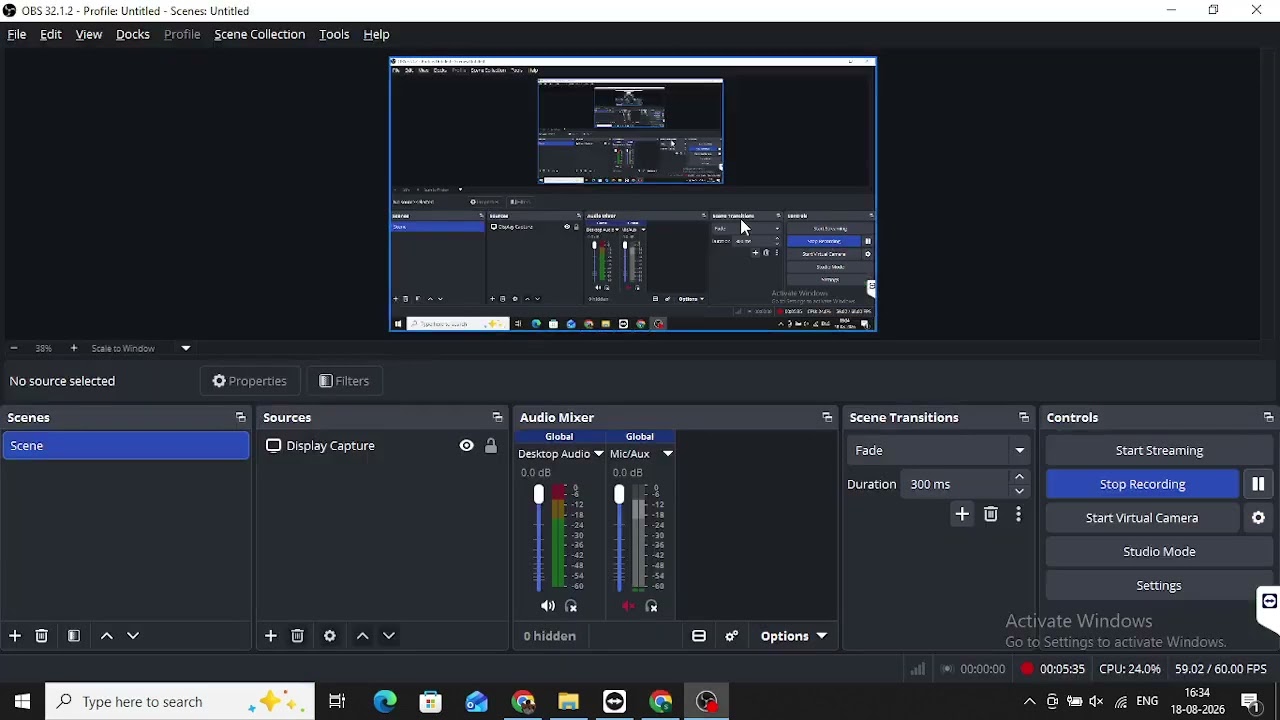Viewport: 1280px width, 720px height.
Task: Toggle Mic/Aux monitoring headphone icon
Action: [x=652, y=606]
